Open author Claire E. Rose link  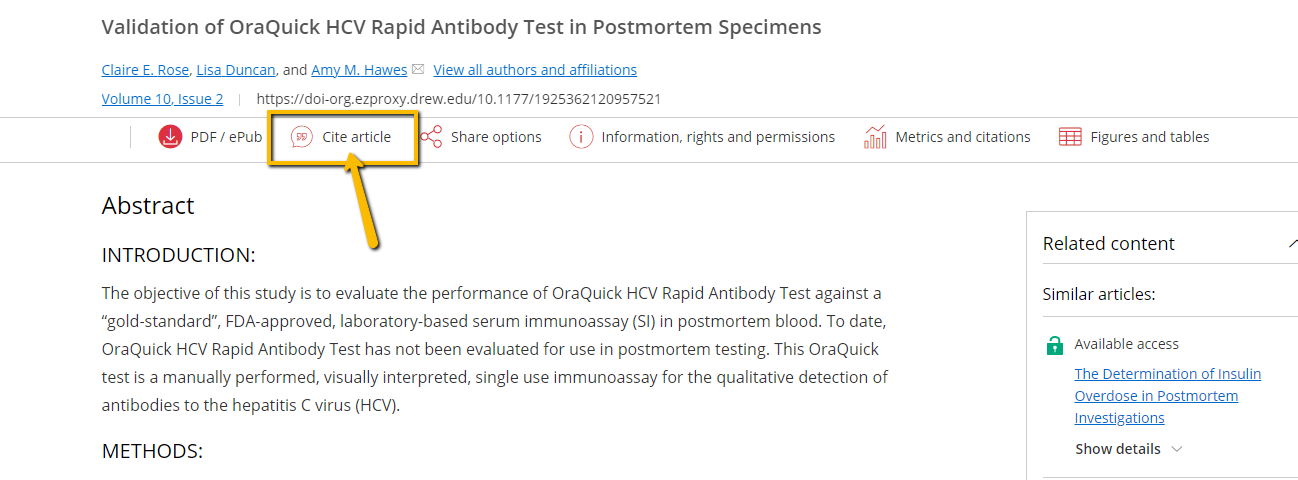pos(146,70)
